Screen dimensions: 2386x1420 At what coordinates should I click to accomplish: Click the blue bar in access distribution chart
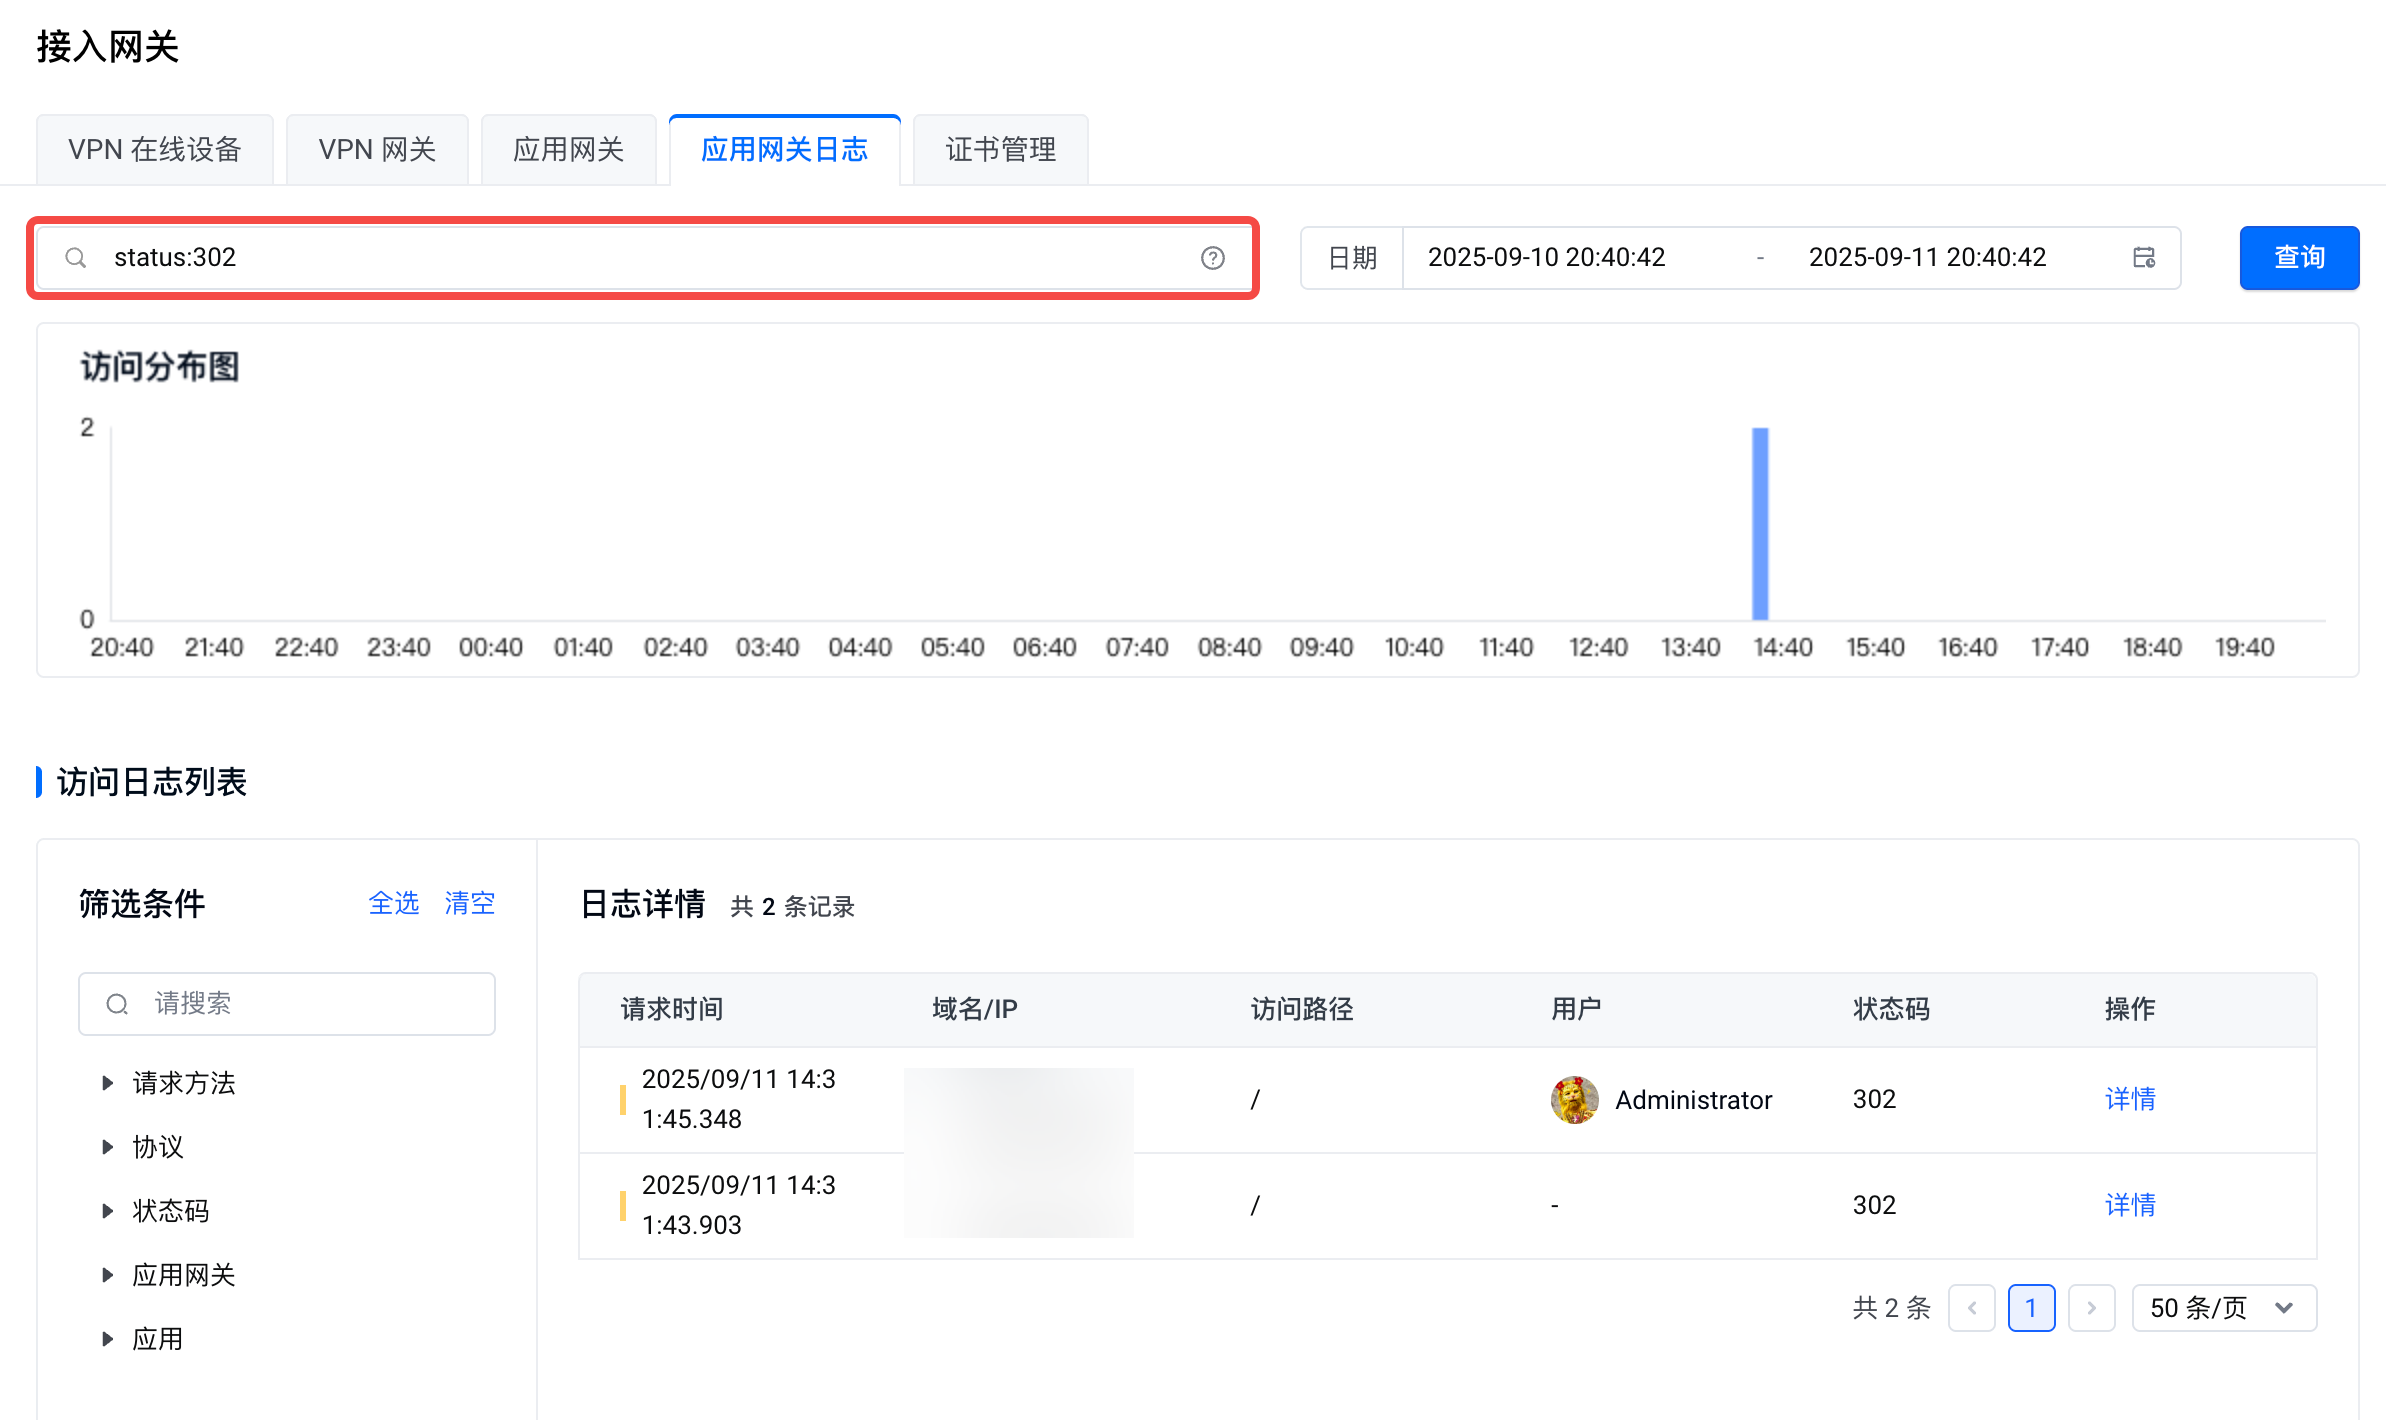(1760, 524)
